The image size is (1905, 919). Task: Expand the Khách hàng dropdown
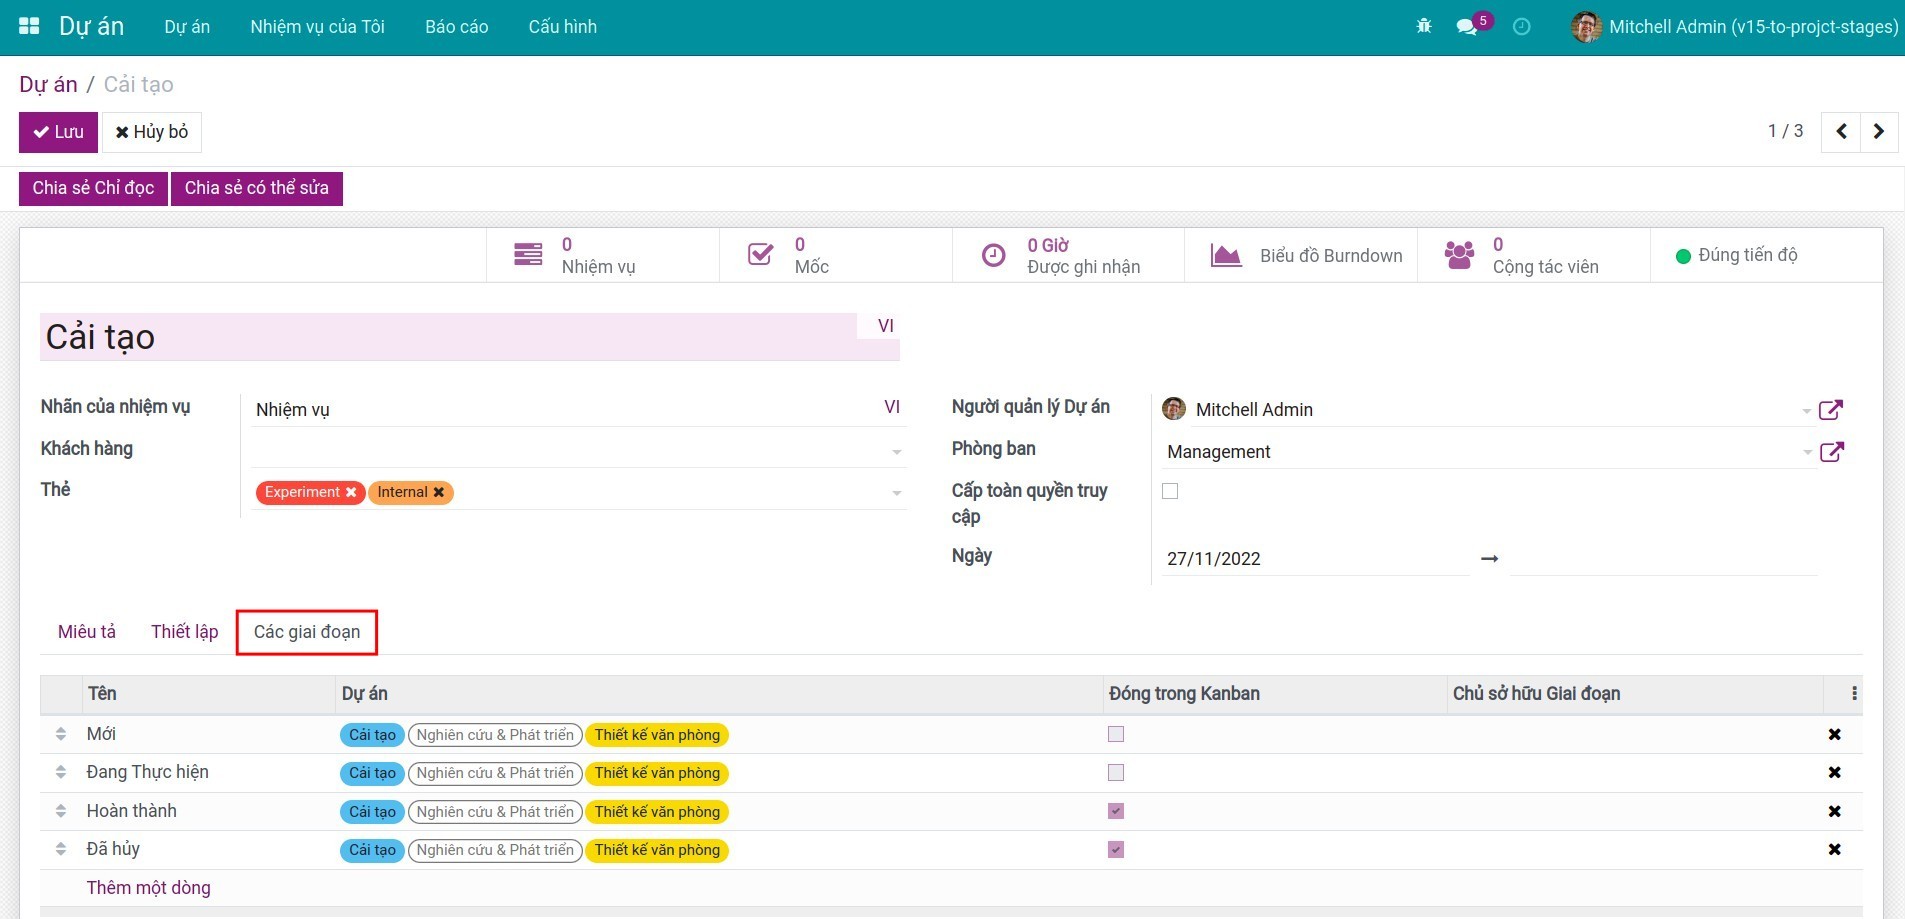pyautogui.click(x=896, y=452)
